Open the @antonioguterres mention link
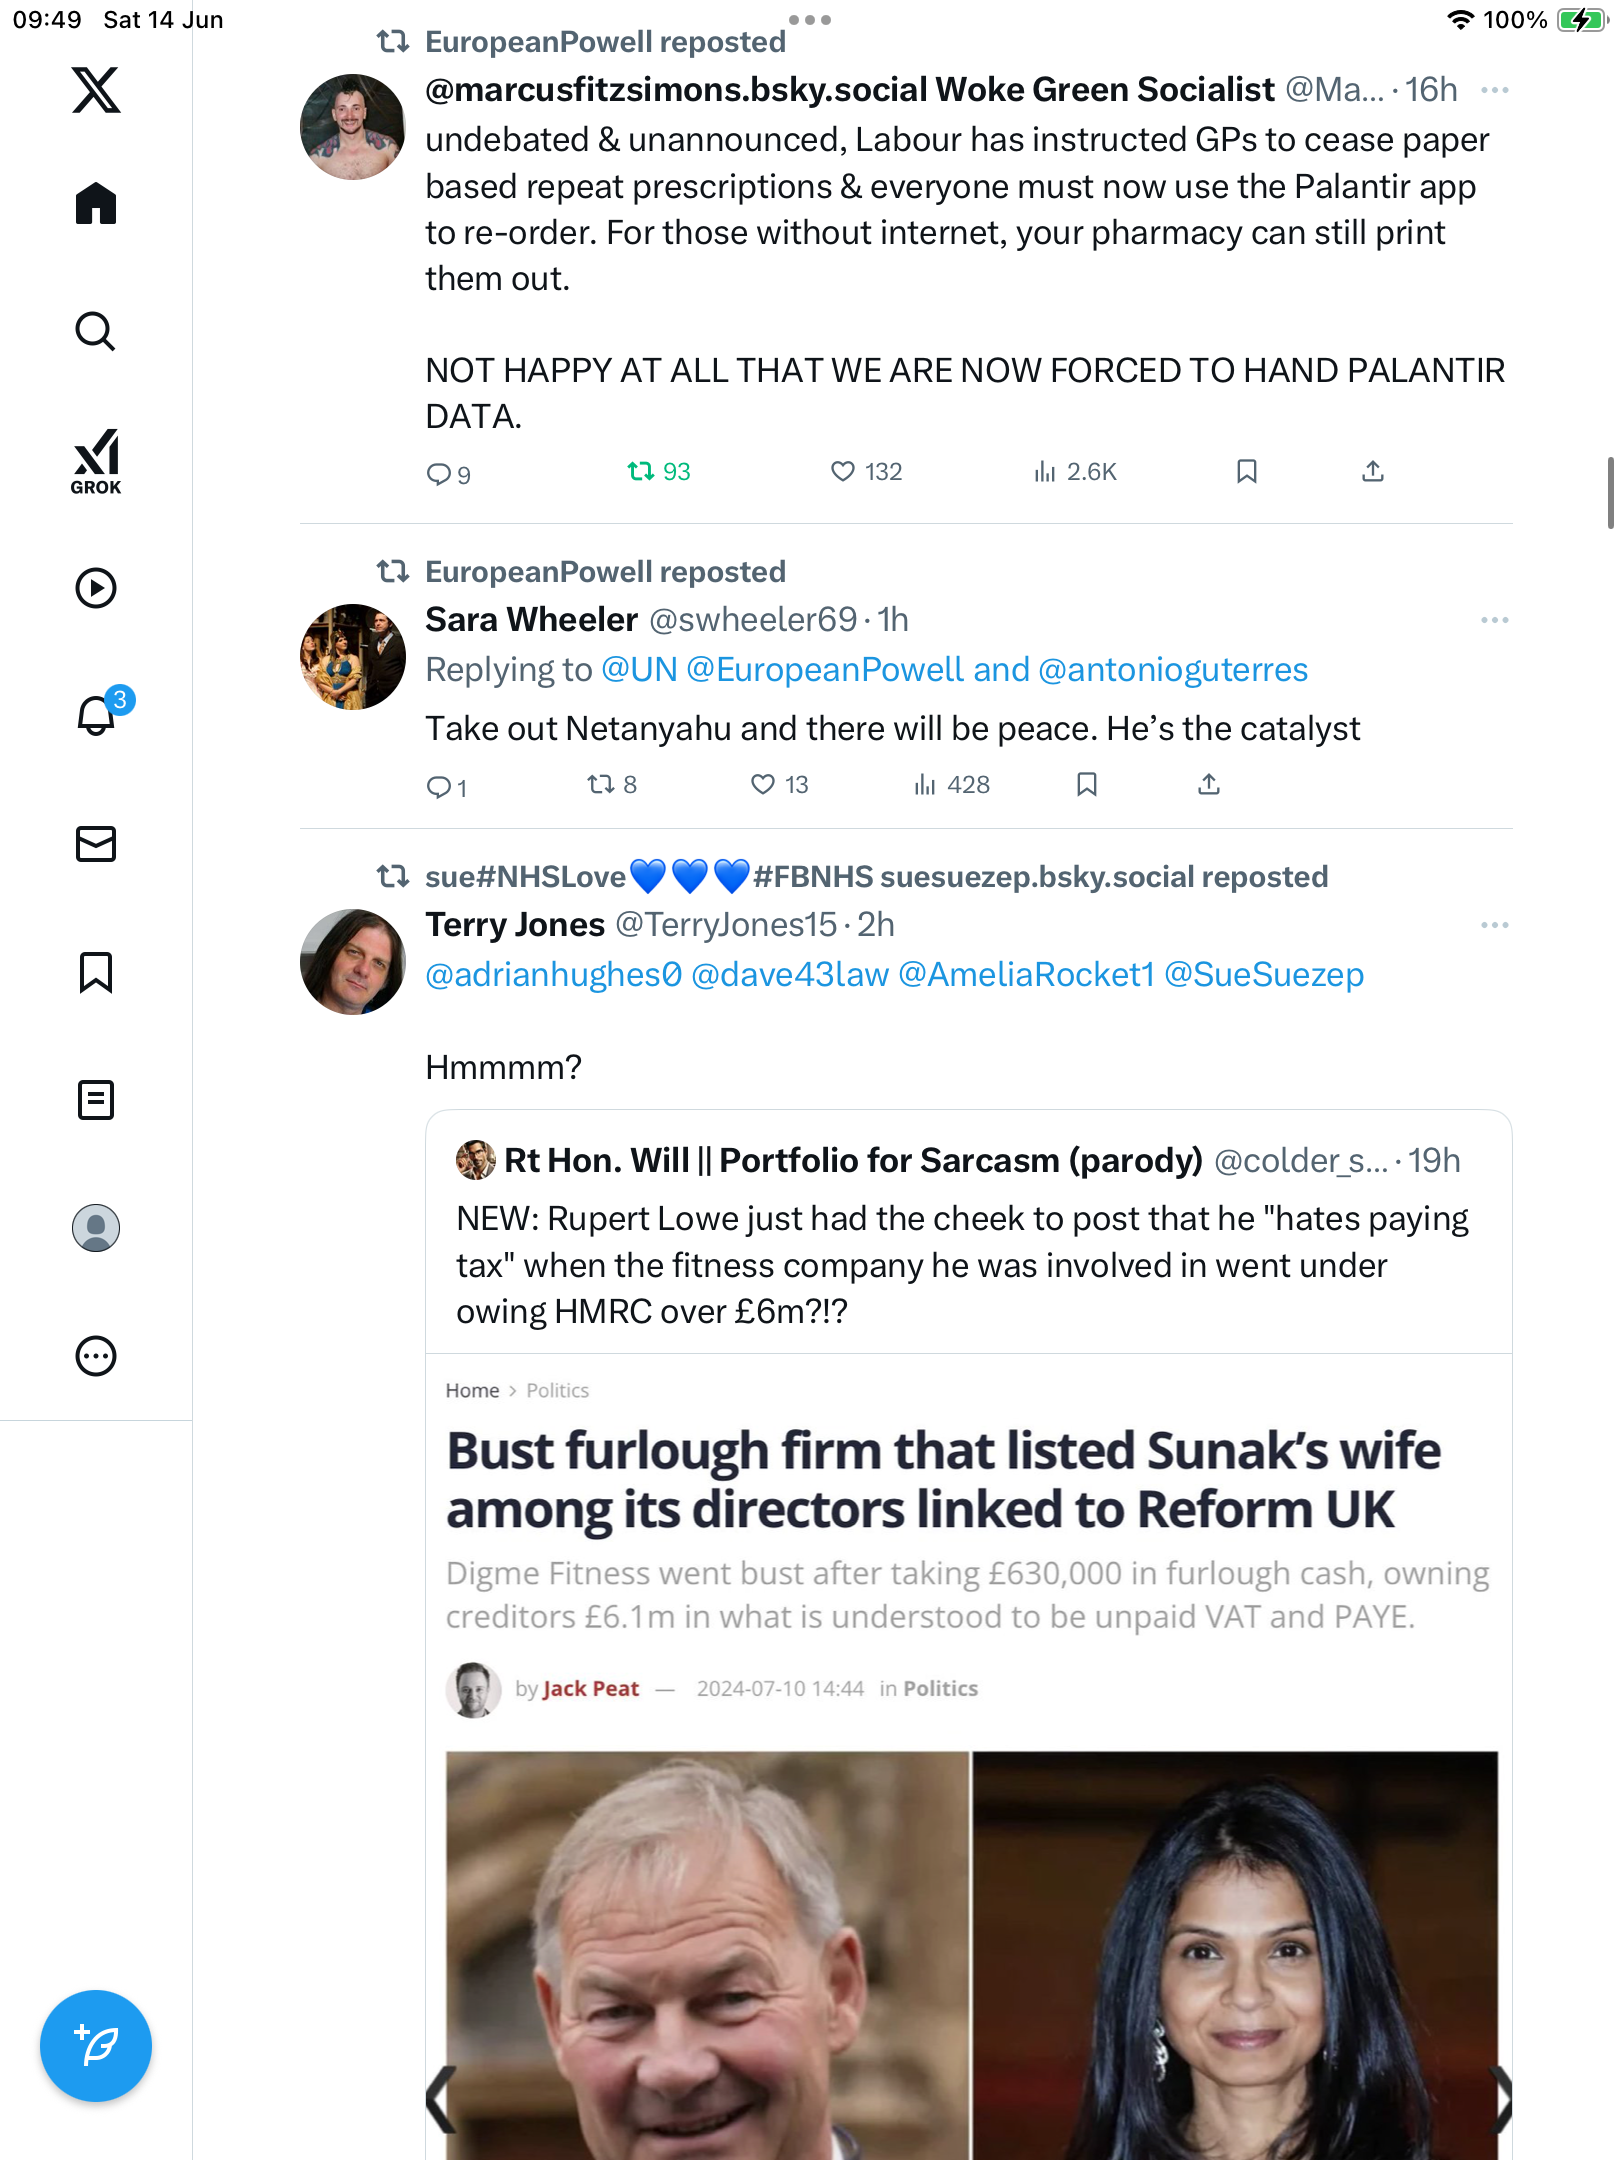 click(x=1173, y=669)
